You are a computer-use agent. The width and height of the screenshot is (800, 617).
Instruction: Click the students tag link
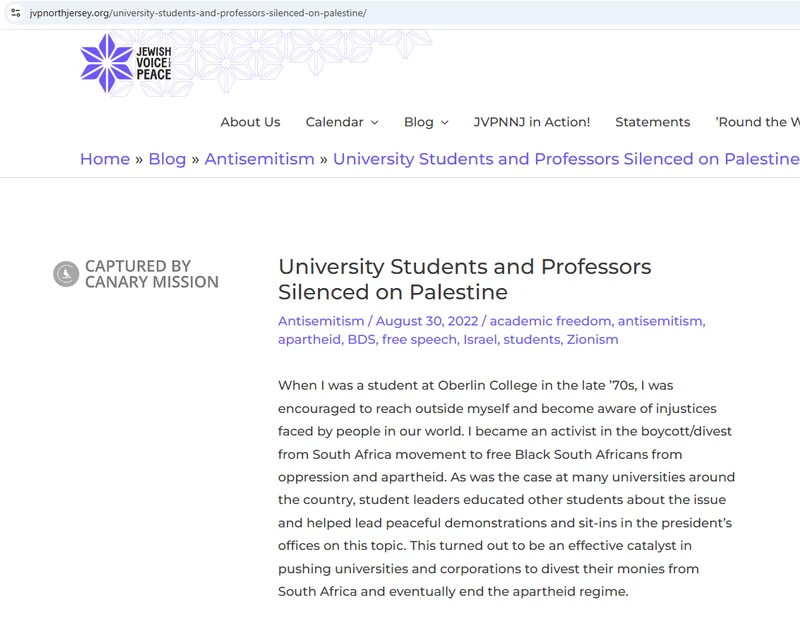532,339
